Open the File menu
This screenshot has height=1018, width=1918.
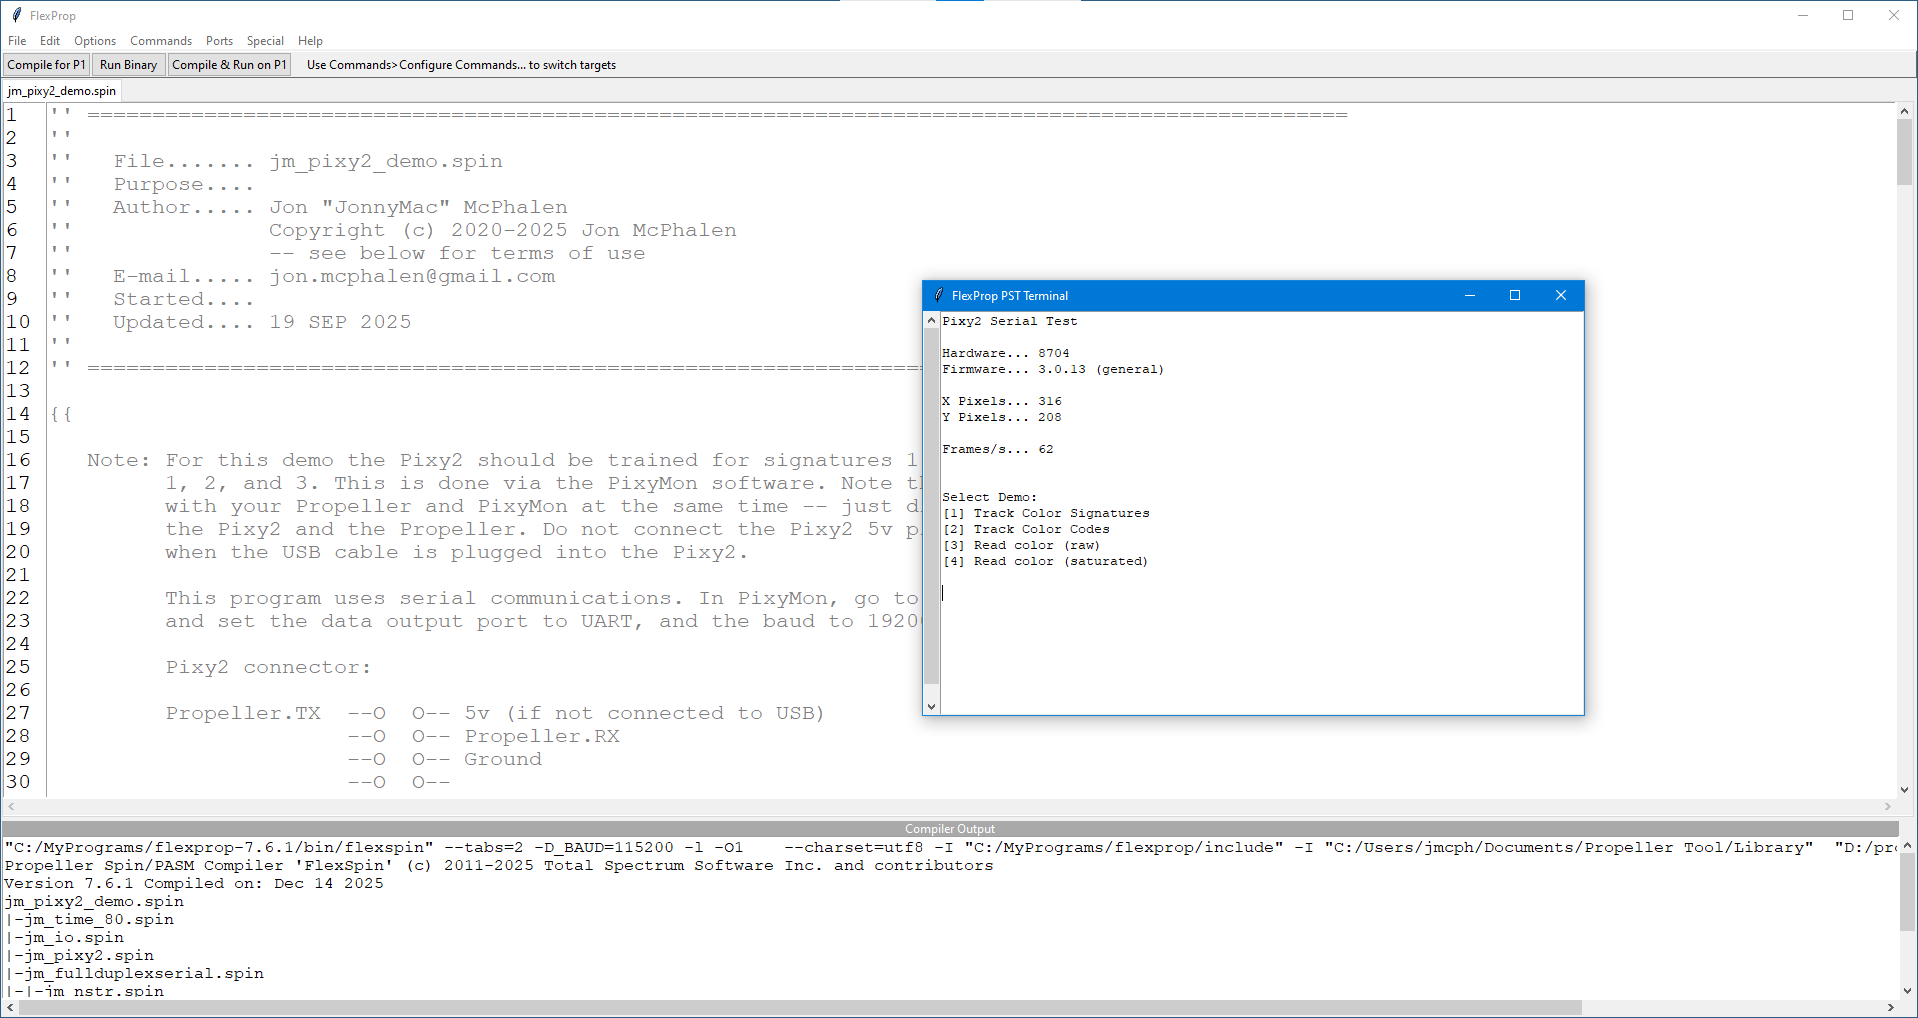[x=17, y=41]
